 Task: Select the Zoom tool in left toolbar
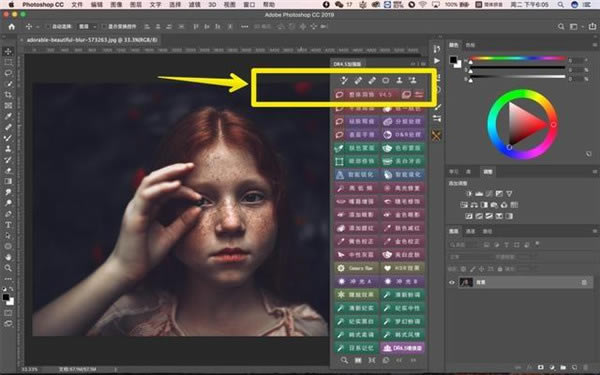click(8, 268)
